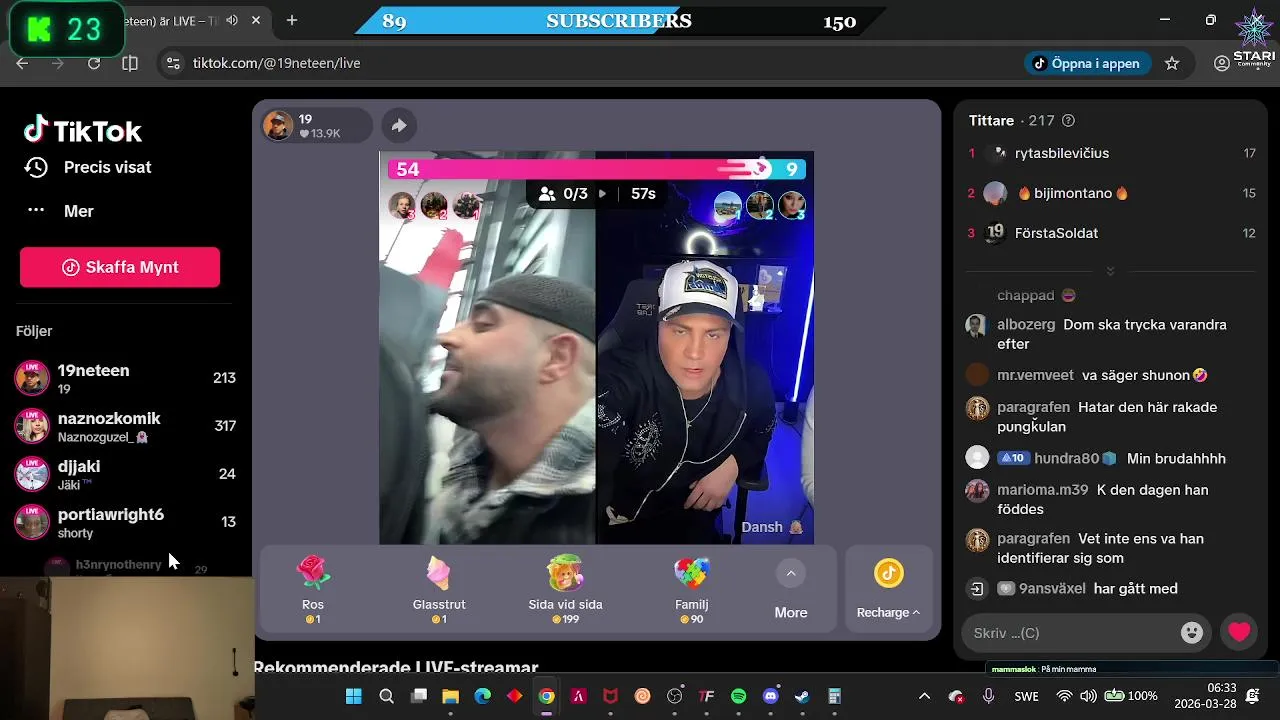1280x720 pixels.
Task: Open the Chrome profile icon
Action: (x=1221, y=63)
